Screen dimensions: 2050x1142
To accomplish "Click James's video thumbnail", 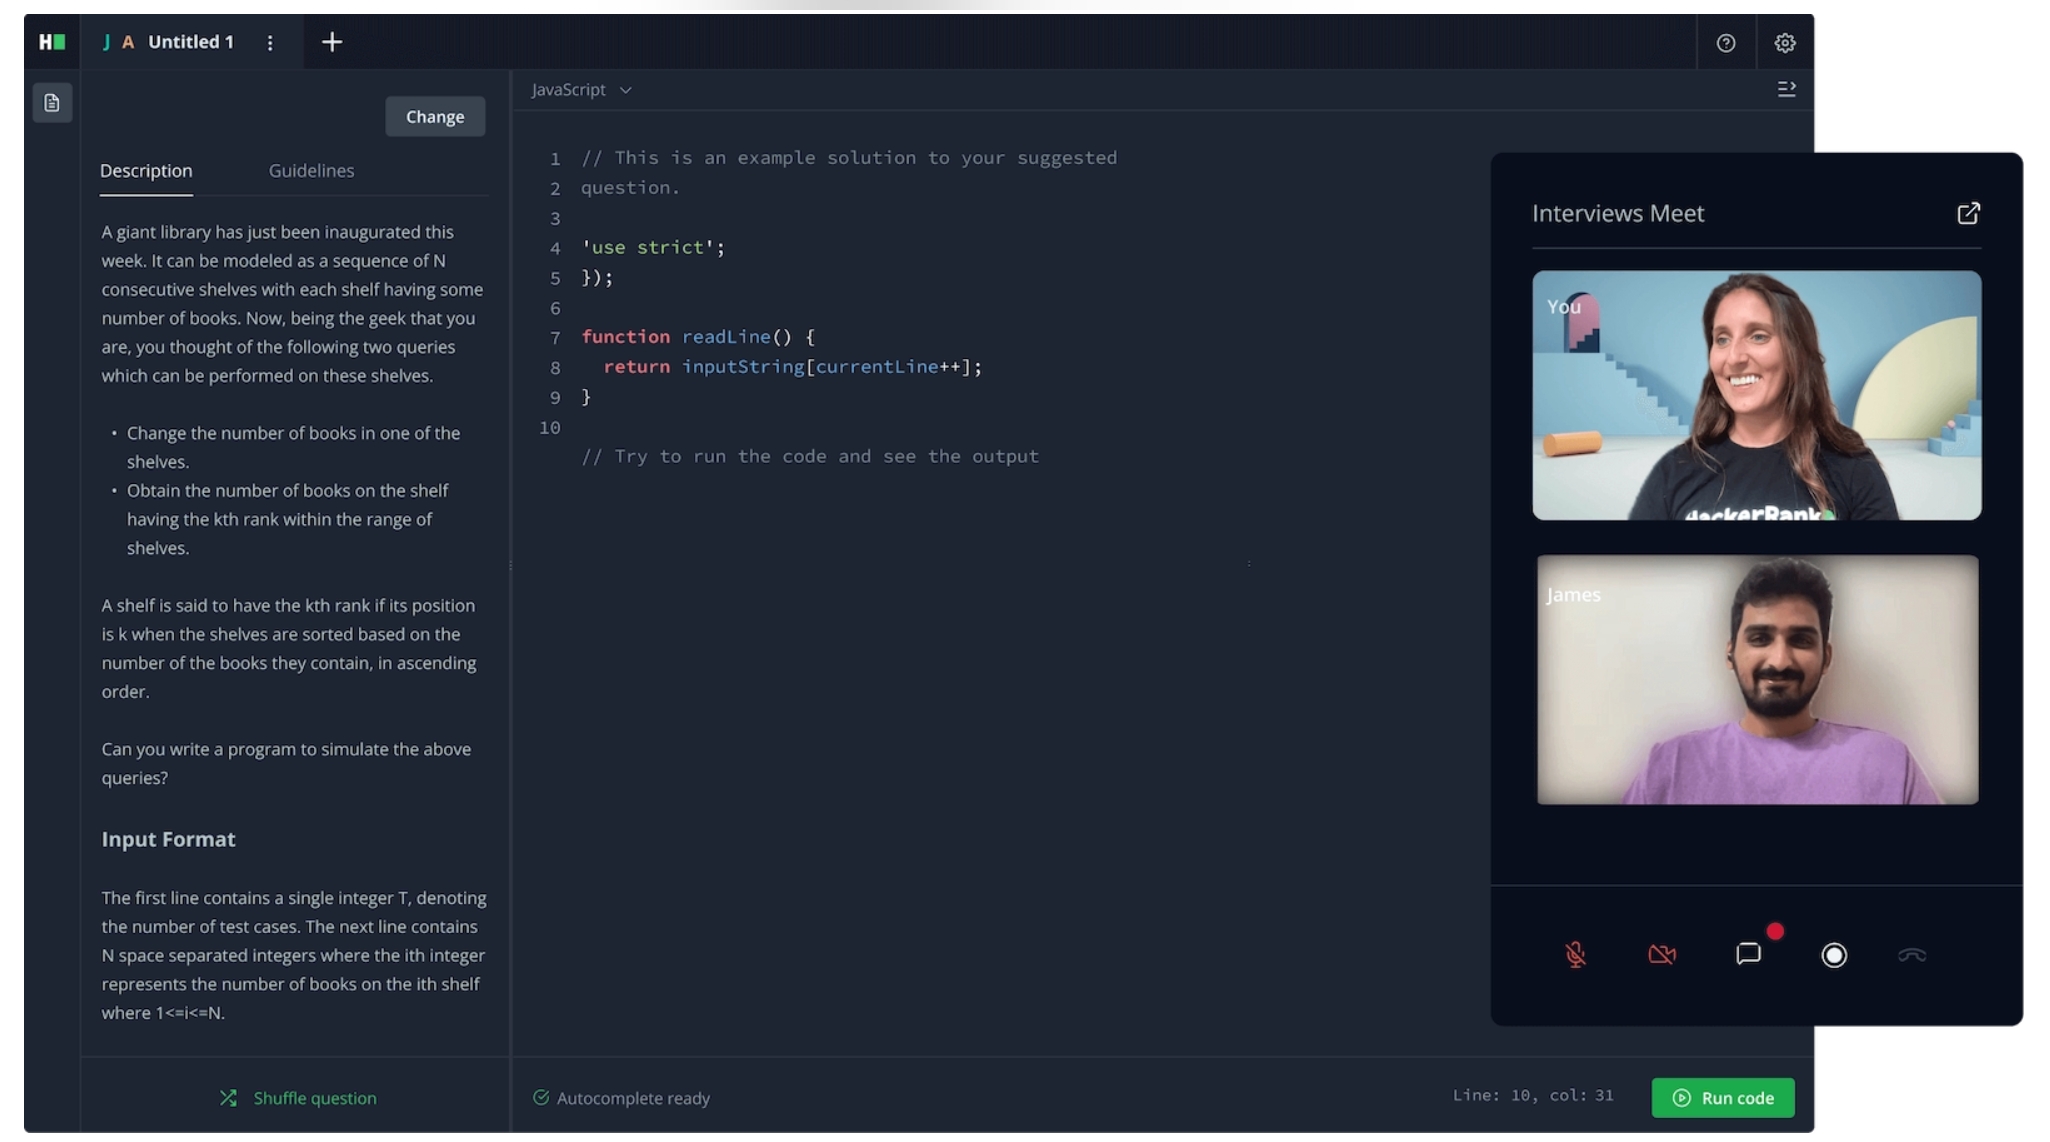I will 1756,680.
